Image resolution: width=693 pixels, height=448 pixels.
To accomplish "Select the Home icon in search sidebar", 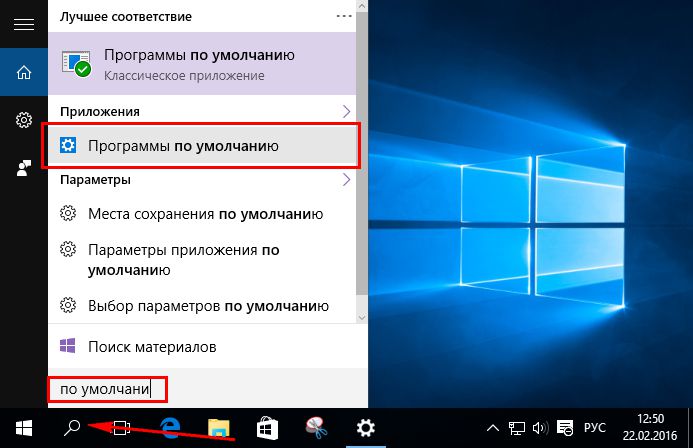I will pos(23,72).
